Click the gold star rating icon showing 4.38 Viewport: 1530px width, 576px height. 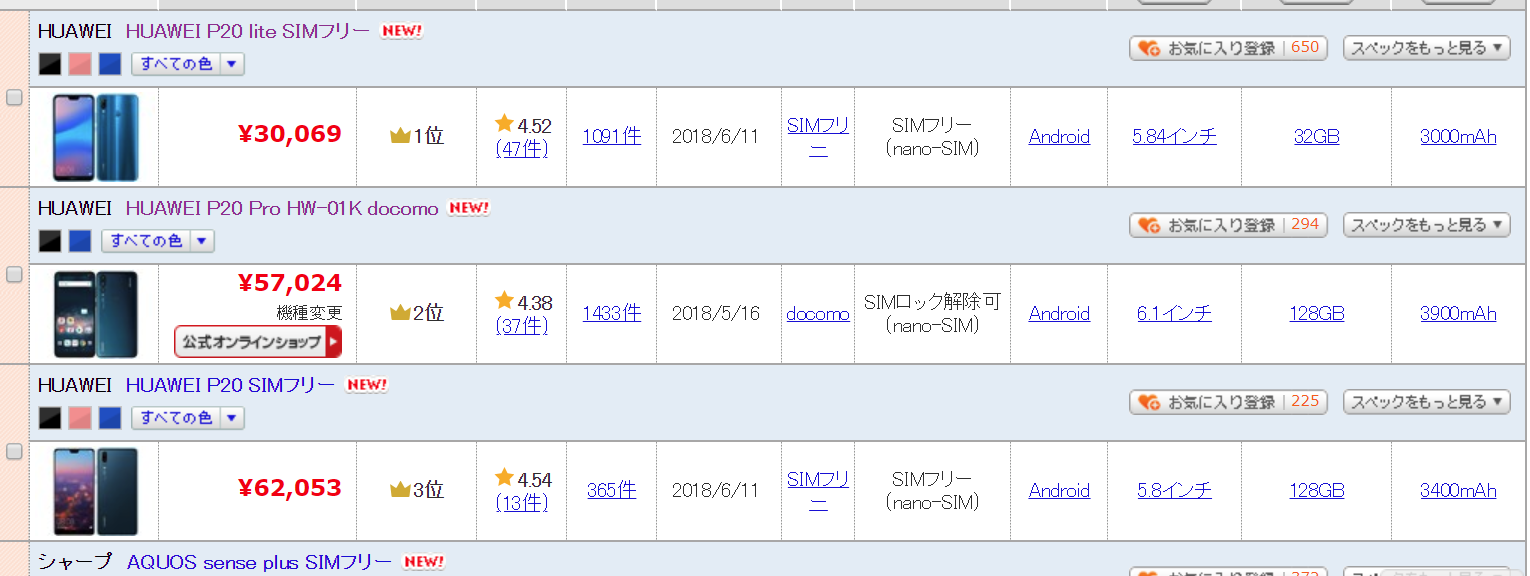point(505,300)
